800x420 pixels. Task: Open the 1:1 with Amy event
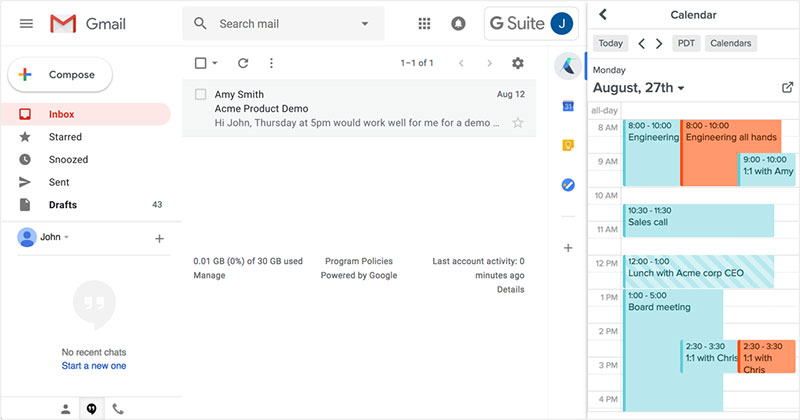[x=767, y=169]
